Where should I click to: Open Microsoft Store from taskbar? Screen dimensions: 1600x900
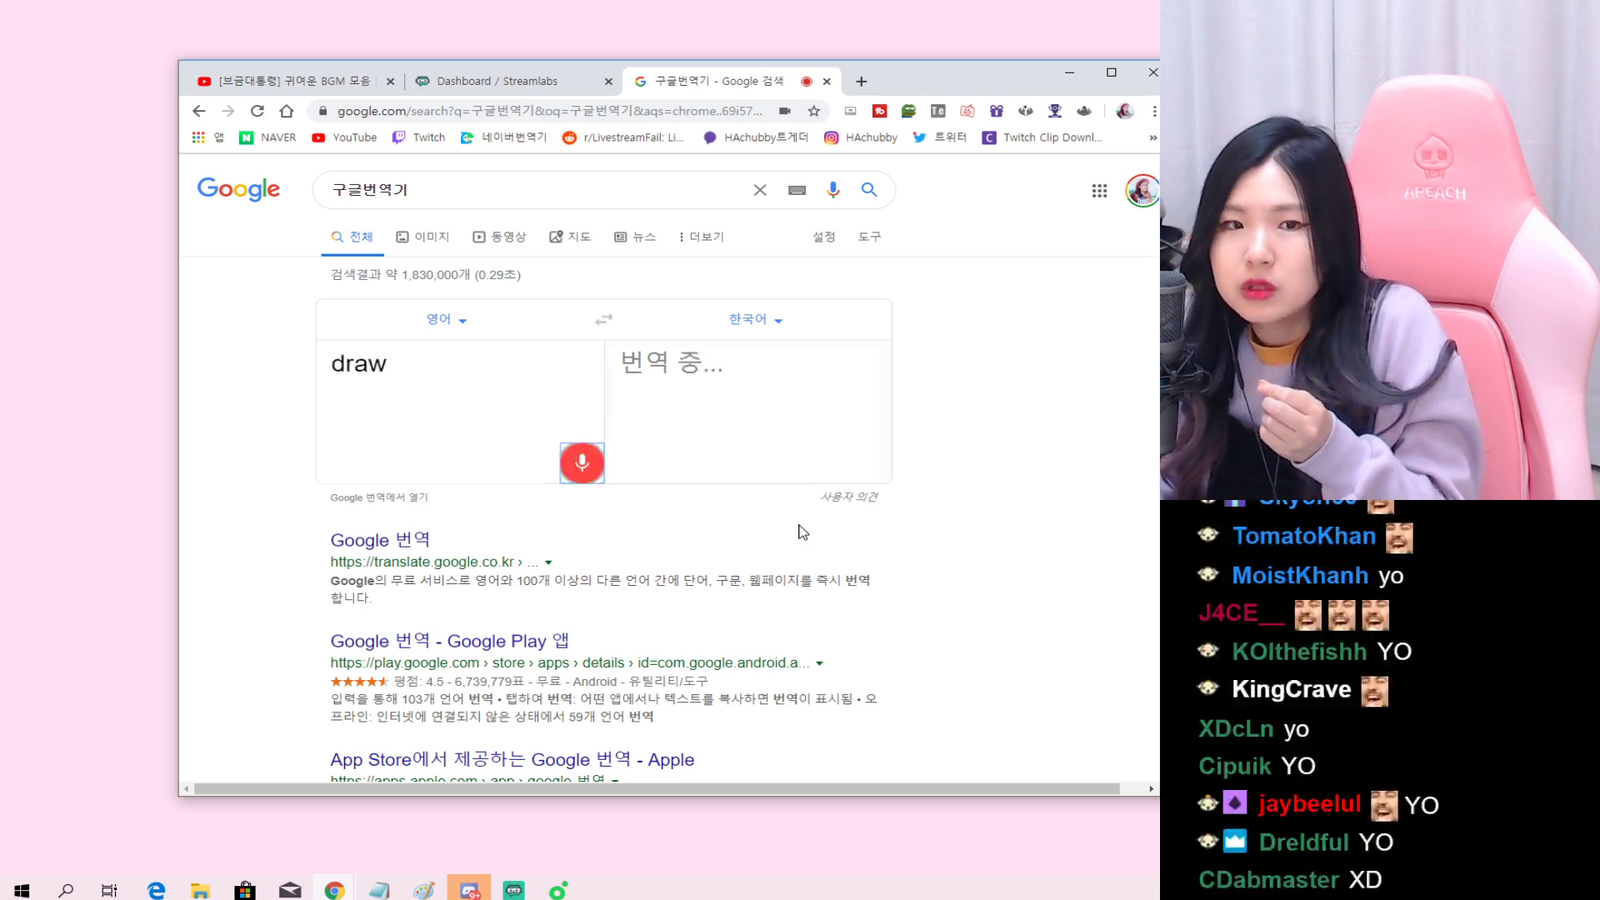pyautogui.click(x=245, y=890)
